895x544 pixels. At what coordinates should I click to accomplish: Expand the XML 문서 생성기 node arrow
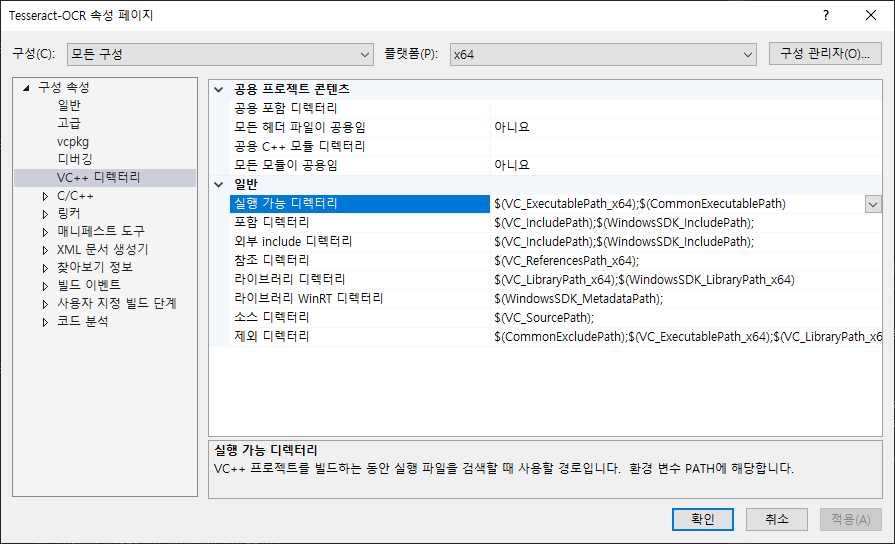(46, 250)
